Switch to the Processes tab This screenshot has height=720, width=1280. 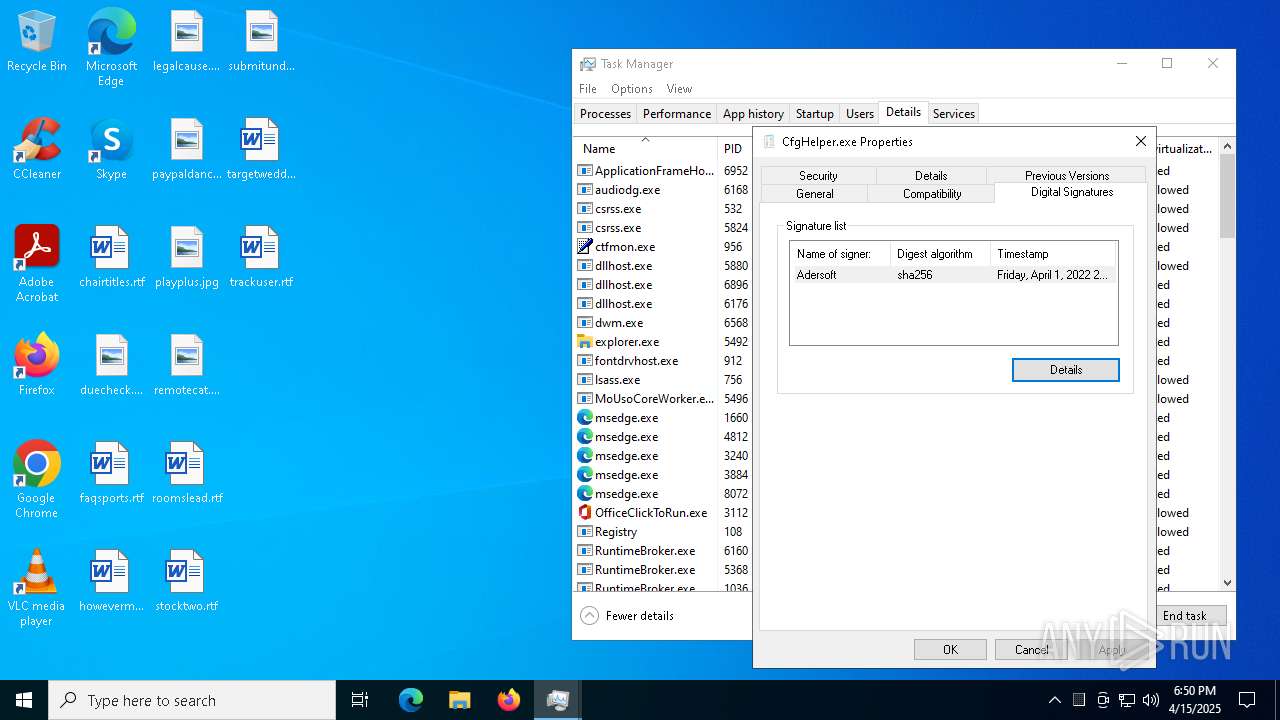click(x=605, y=114)
